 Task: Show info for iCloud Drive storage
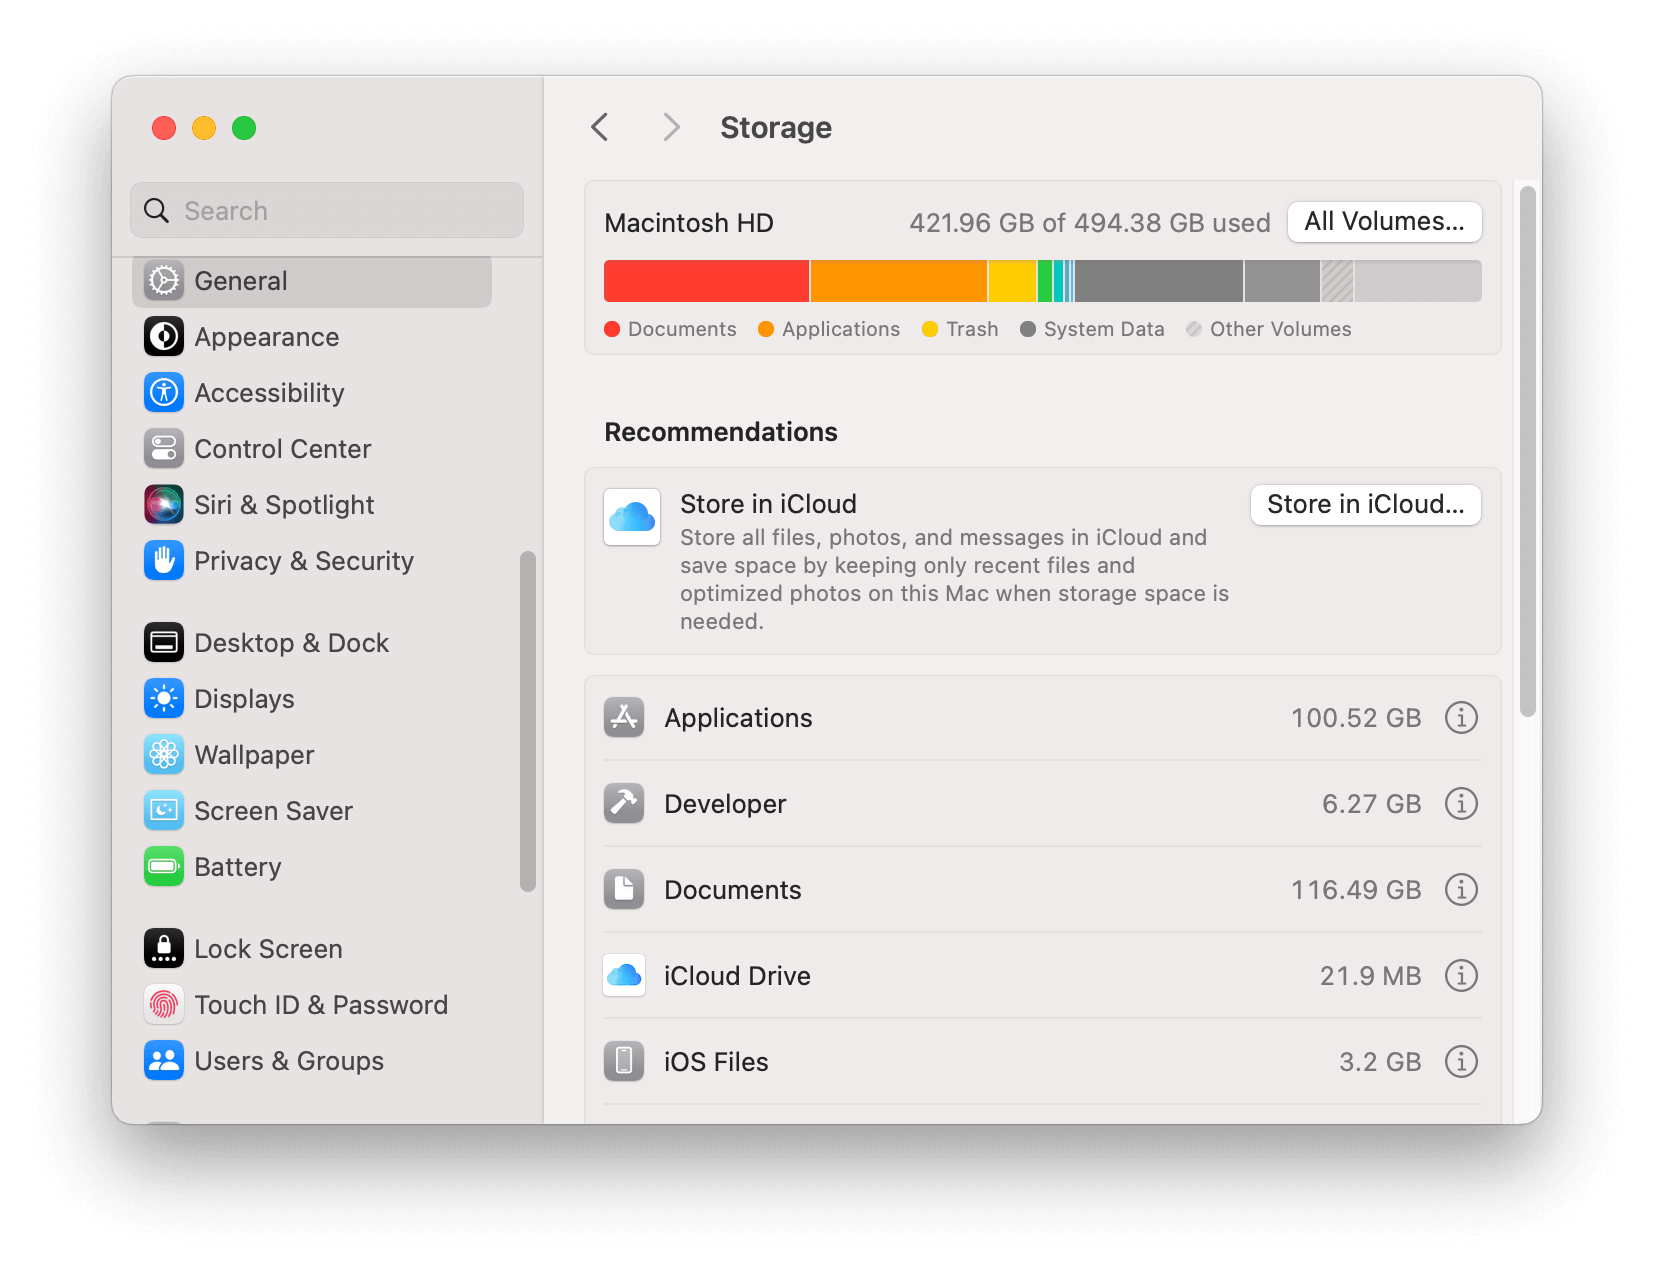click(1461, 976)
